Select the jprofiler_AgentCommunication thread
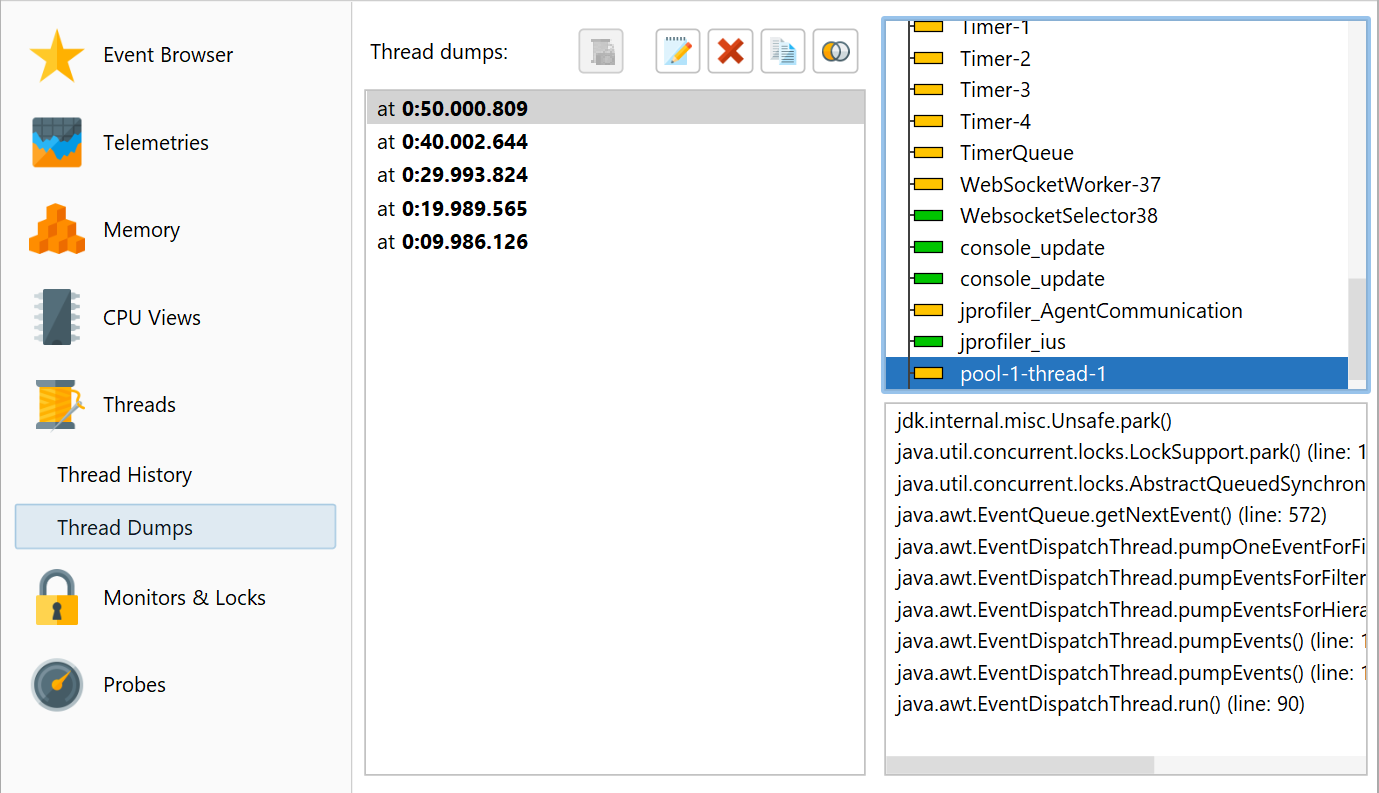This screenshot has width=1379, height=793. pyautogui.click(x=1101, y=311)
